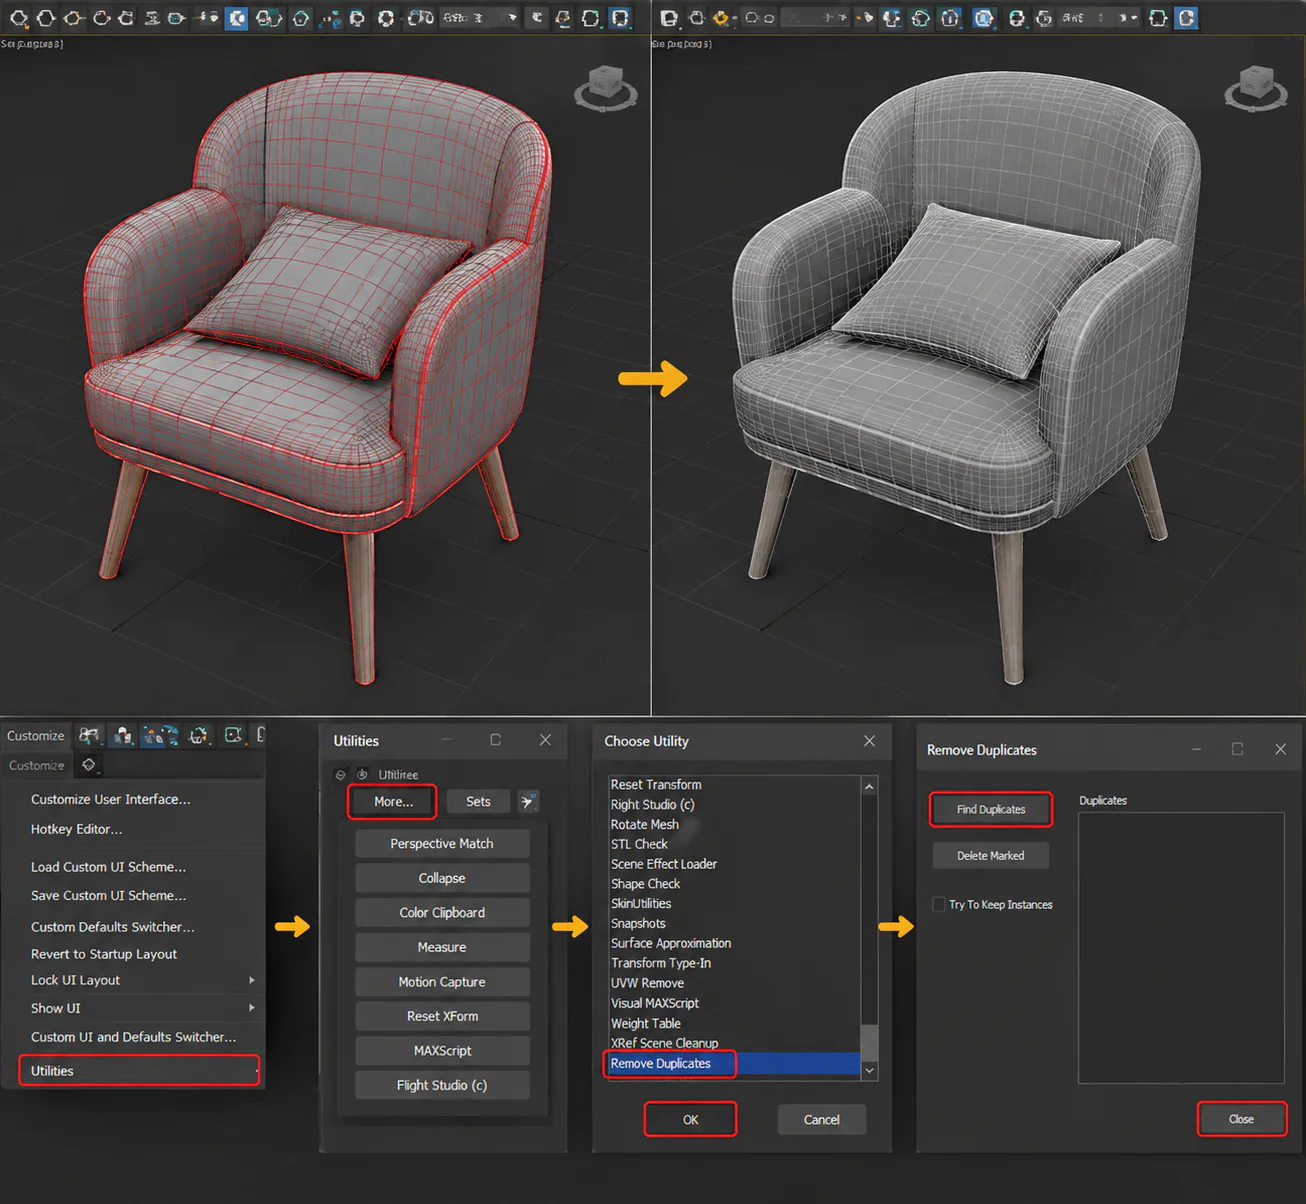
Task: Click the Find Duplicates button
Action: [x=991, y=809]
